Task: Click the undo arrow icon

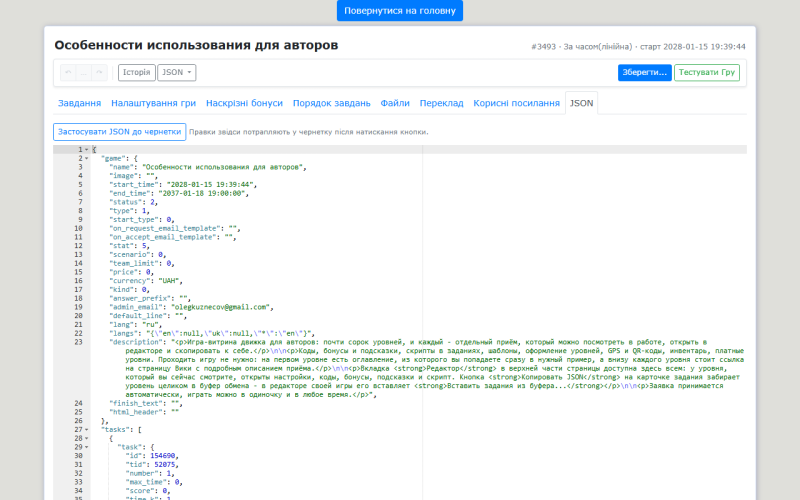Action: [68, 72]
